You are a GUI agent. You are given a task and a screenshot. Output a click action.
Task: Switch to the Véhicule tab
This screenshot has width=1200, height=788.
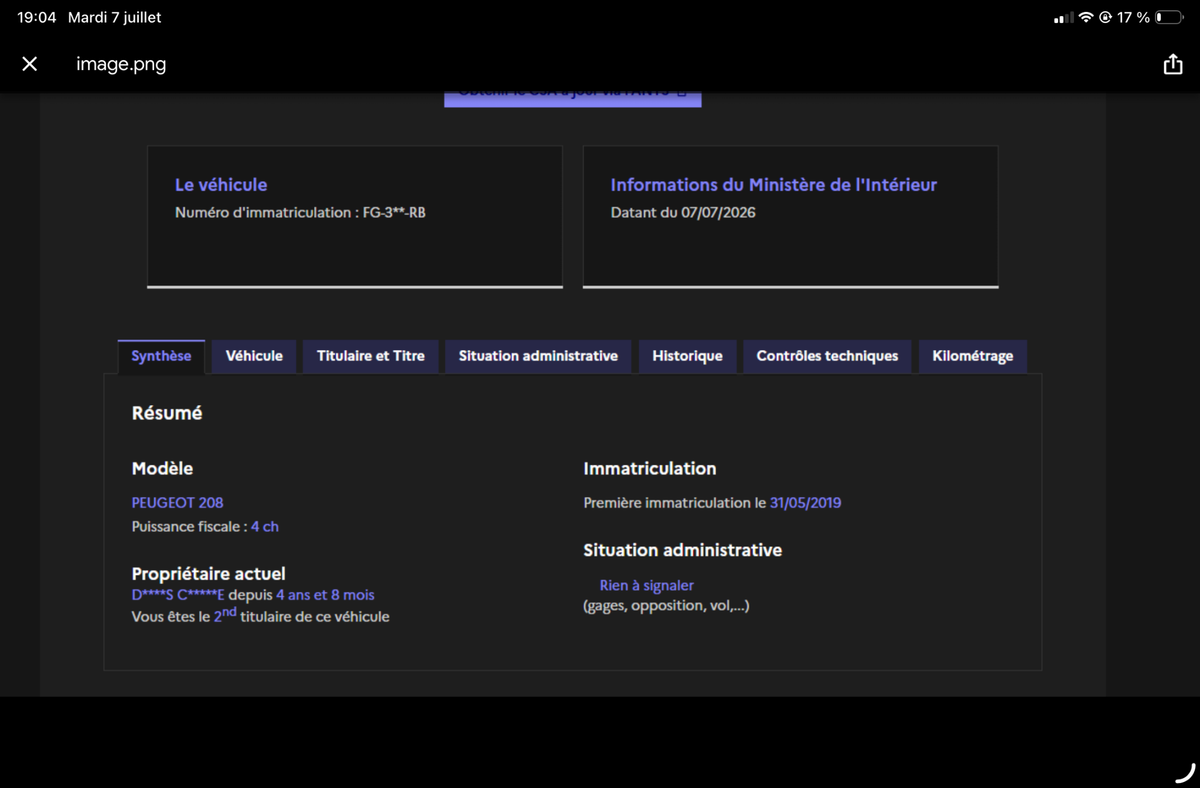tap(254, 356)
